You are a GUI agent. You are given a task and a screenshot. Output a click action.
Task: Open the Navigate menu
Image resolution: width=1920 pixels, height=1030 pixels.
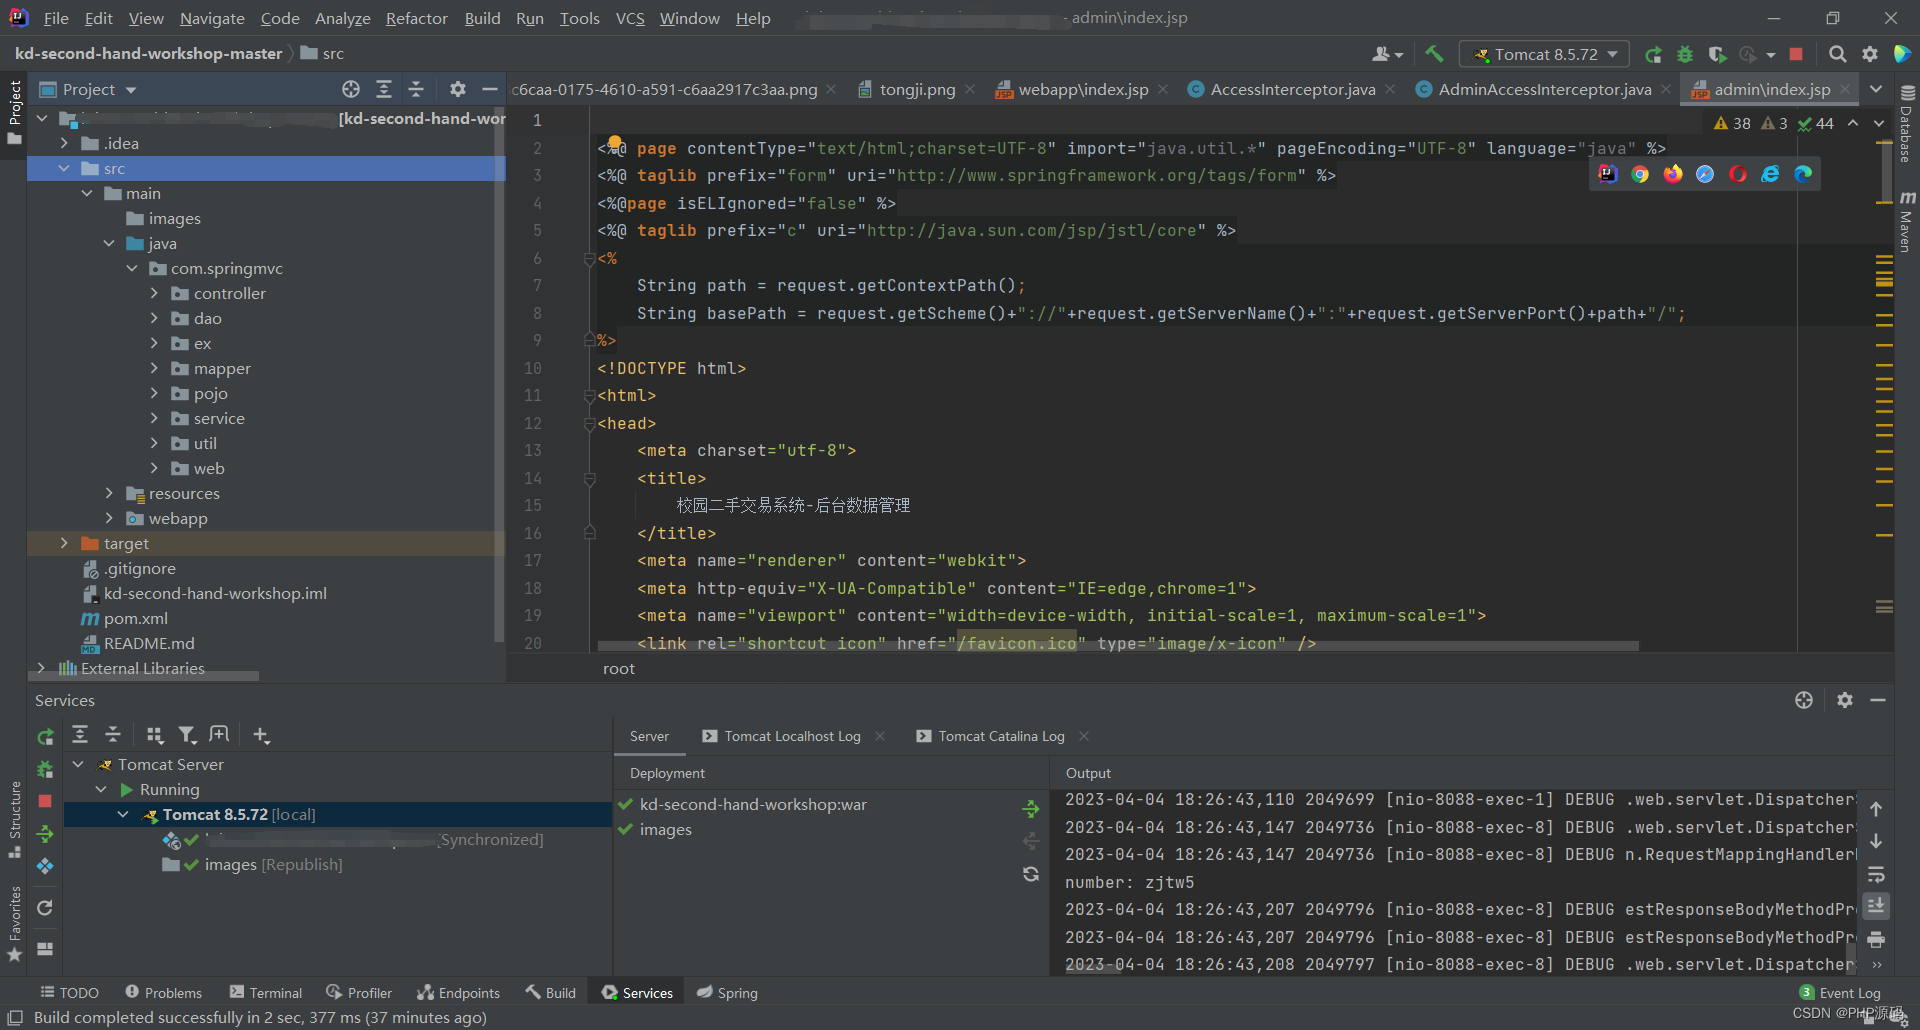point(212,18)
